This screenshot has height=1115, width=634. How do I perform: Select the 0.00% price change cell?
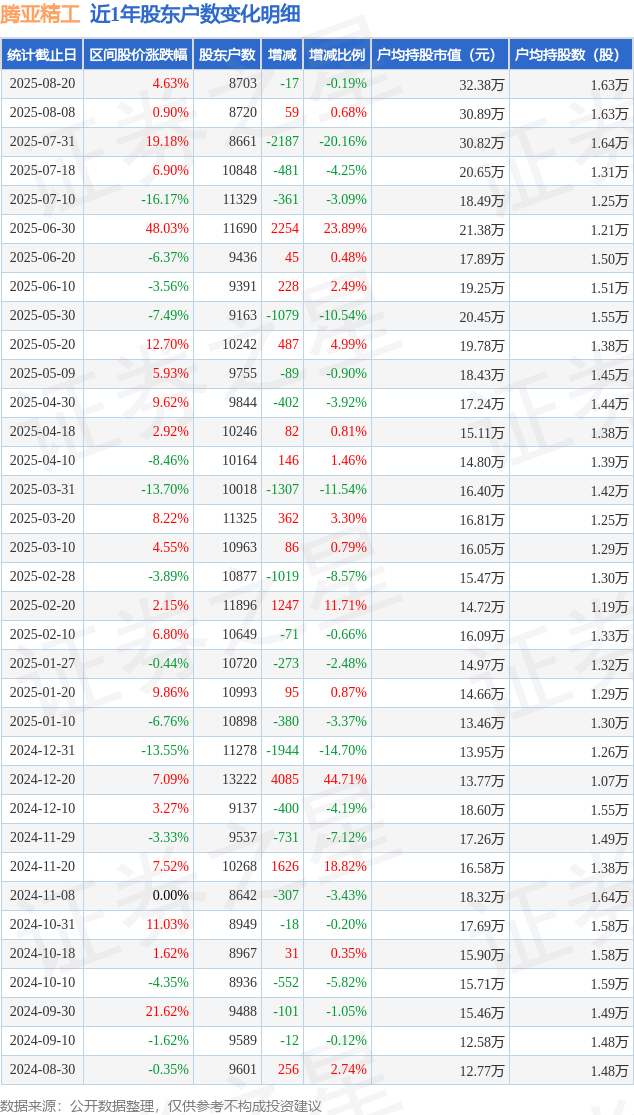pos(139,895)
